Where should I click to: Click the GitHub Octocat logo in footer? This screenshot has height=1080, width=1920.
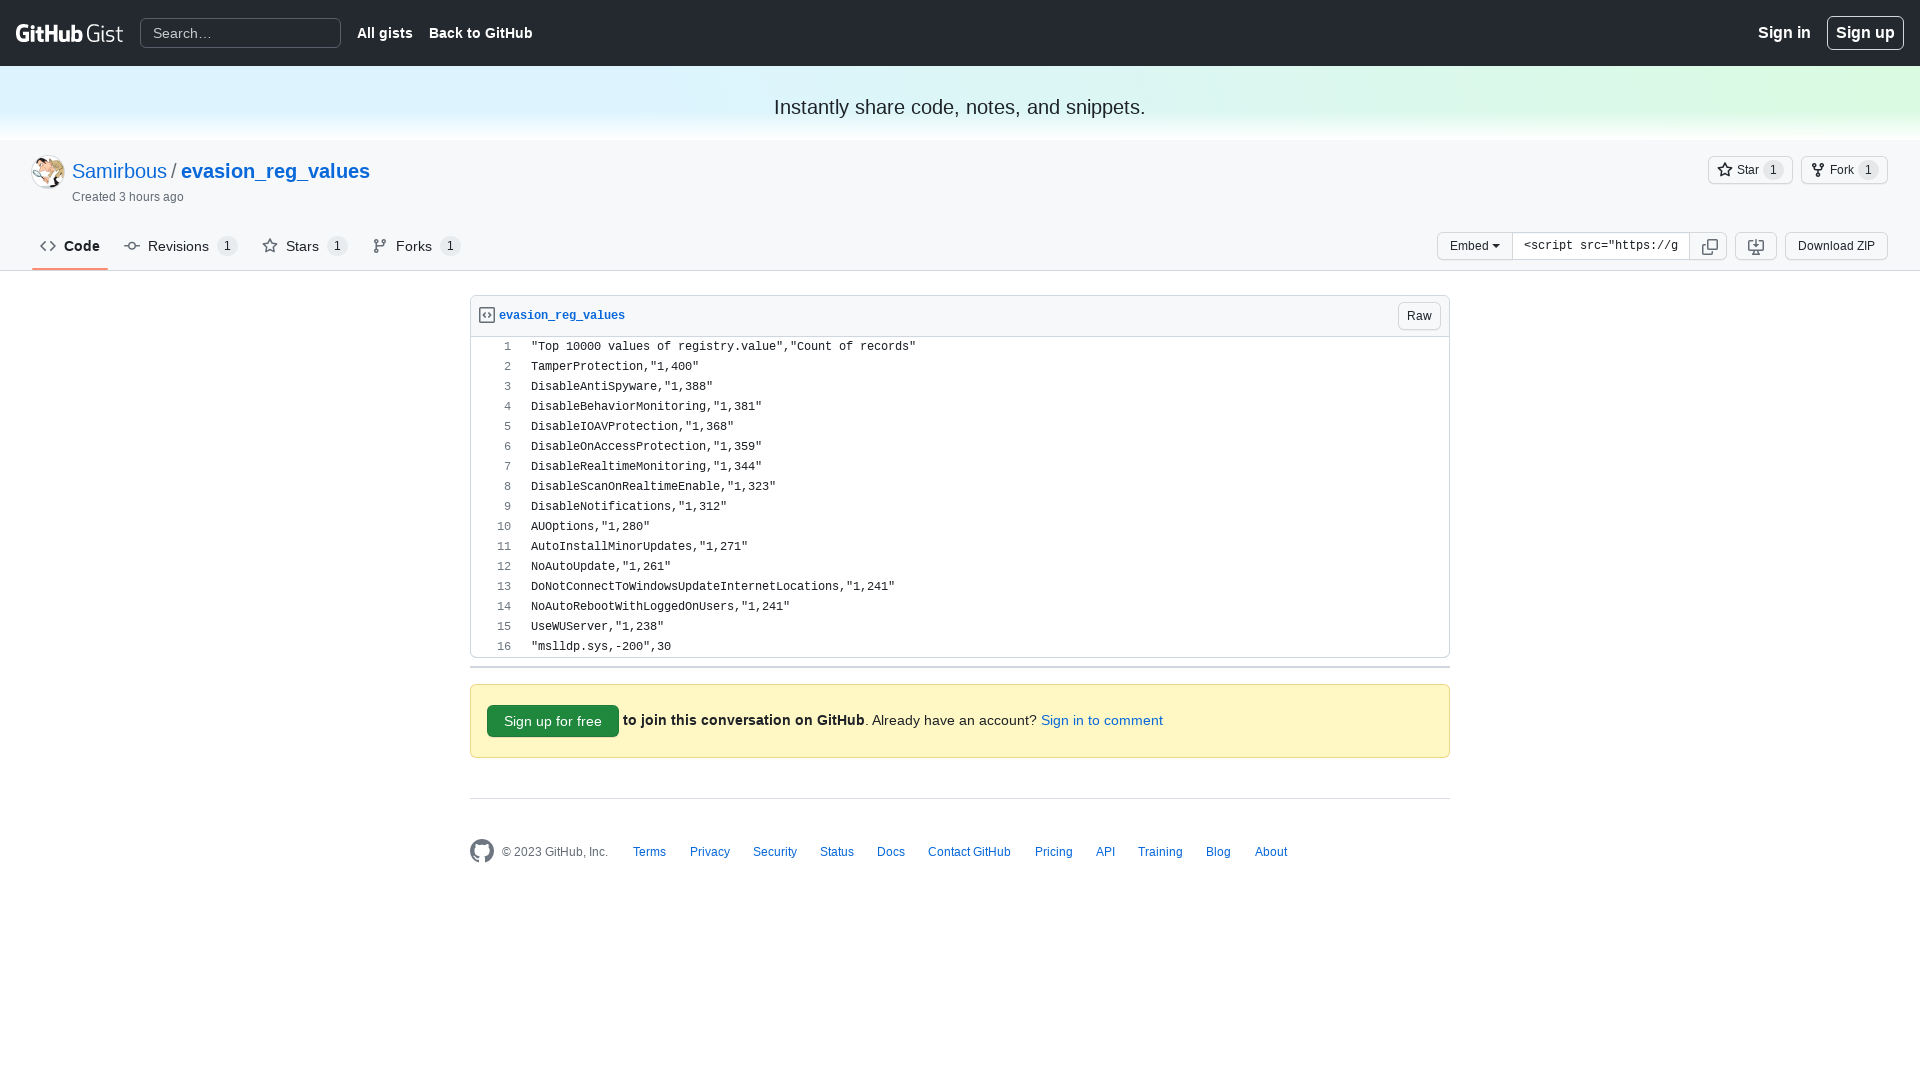(482, 851)
